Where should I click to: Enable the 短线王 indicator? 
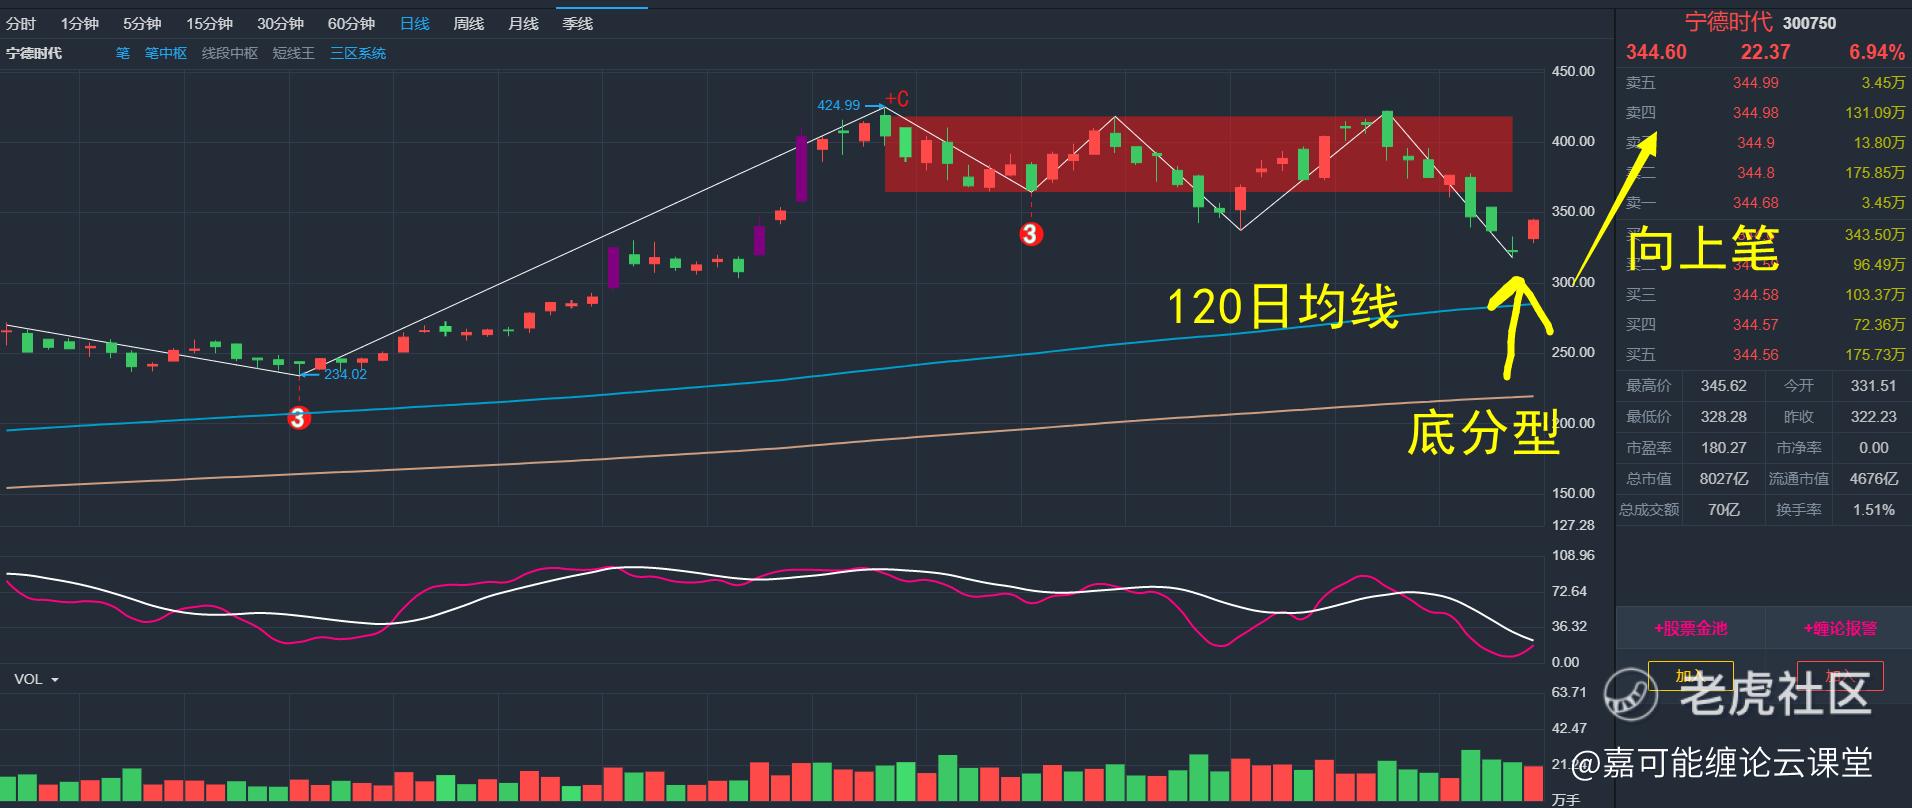click(x=294, y=53)
